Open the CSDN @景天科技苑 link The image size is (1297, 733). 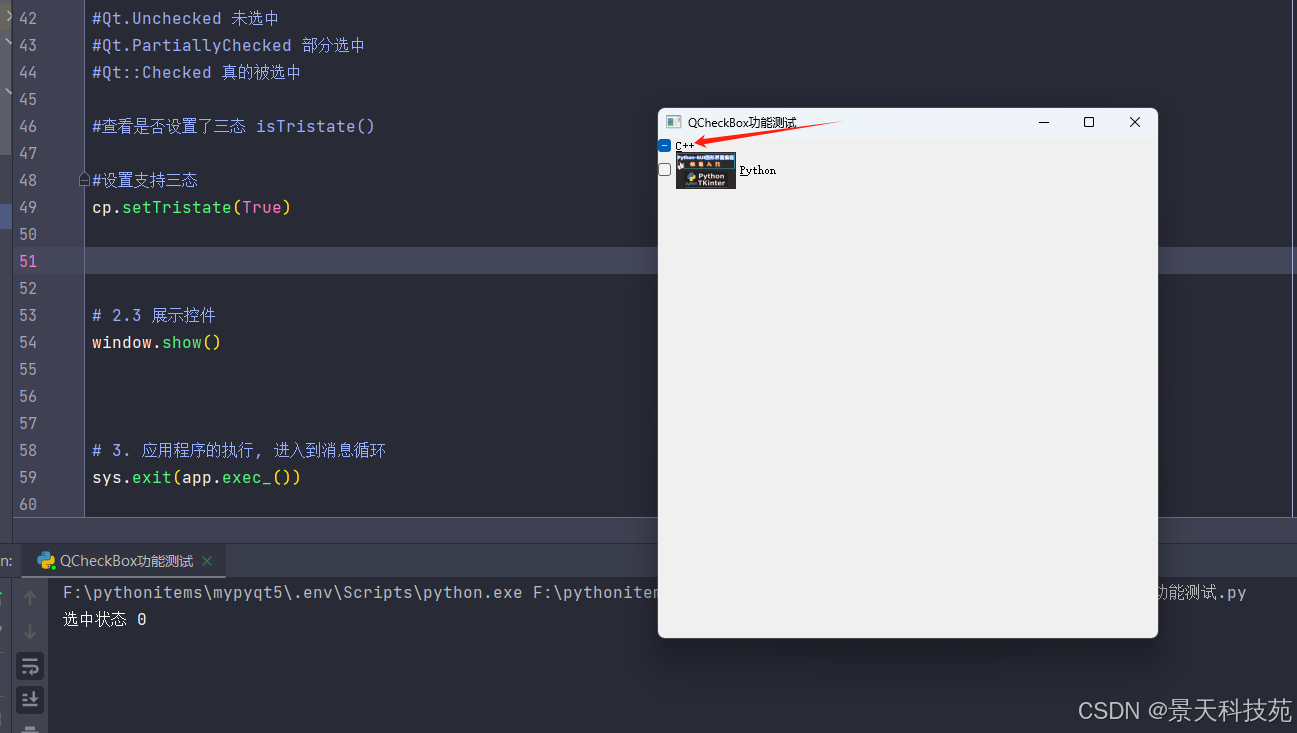point(1184,711)
